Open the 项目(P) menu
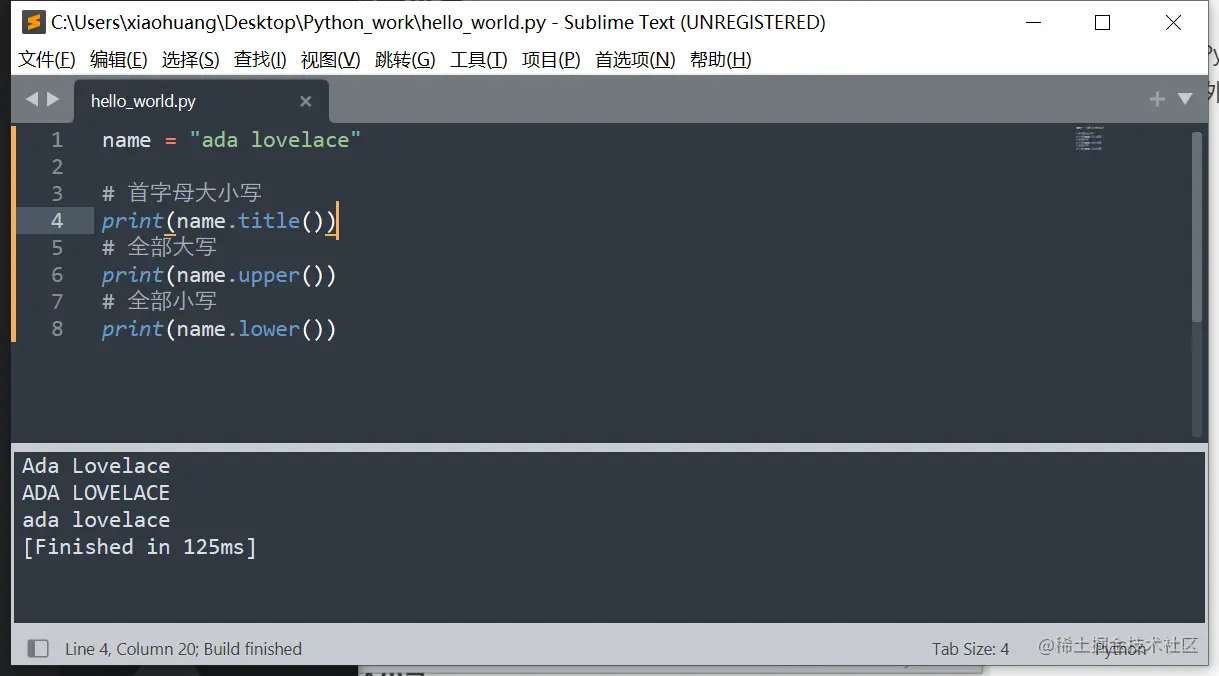Screen dimensions: 1219x676 tap(551, 60)
